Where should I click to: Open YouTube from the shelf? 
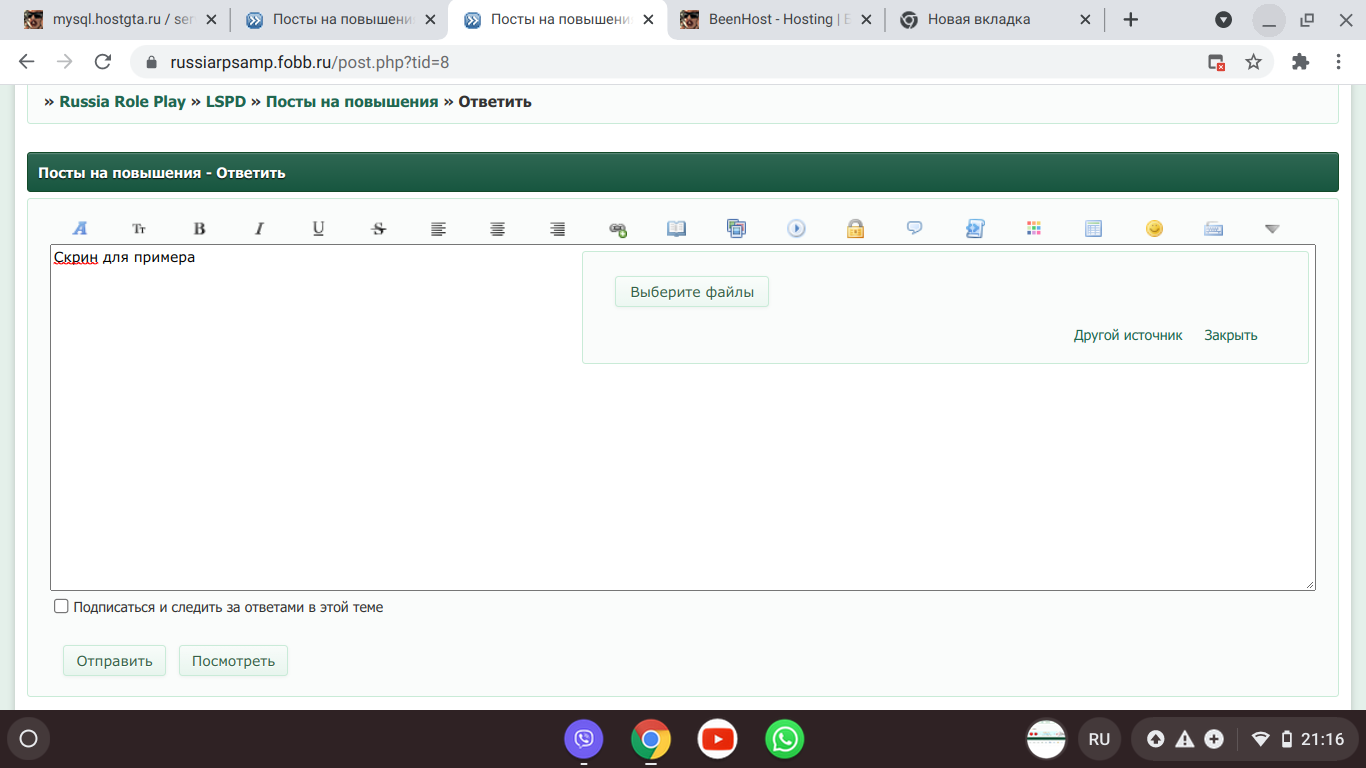(x=717, y=739)
